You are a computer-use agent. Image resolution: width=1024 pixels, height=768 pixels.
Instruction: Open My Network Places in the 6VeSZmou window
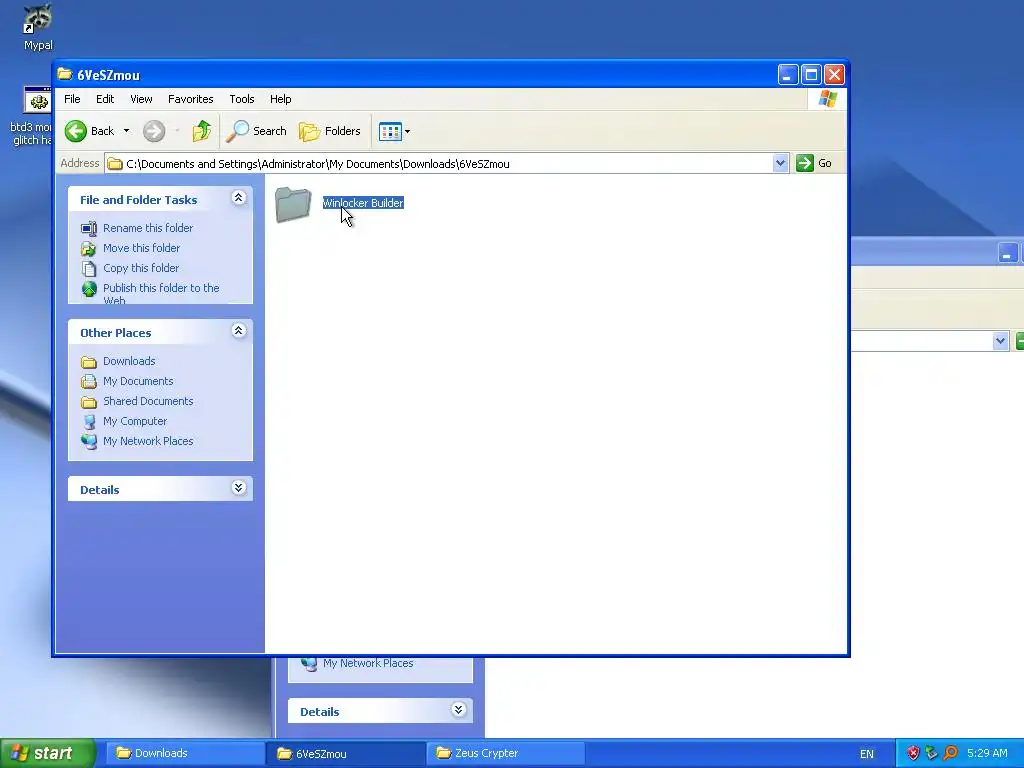tap(148, 441)
